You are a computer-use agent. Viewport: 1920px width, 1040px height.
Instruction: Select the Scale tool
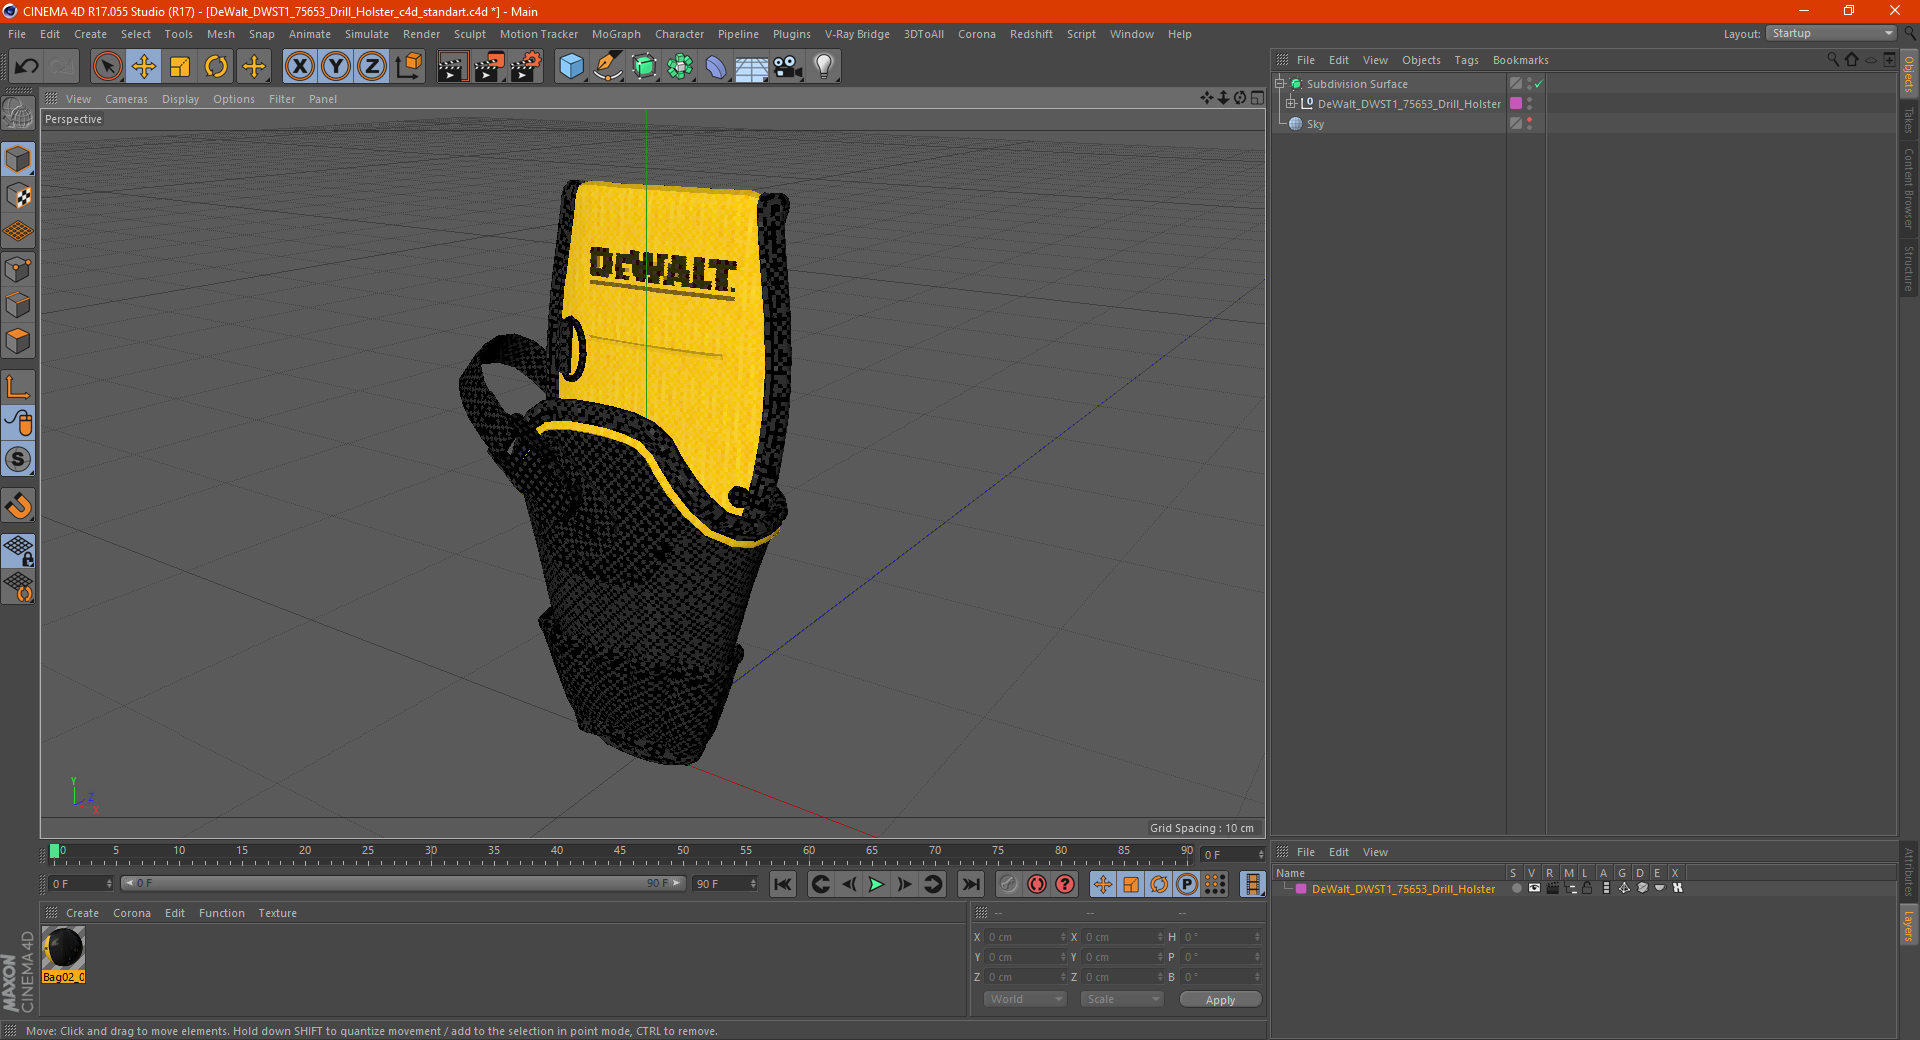point(180,67)
